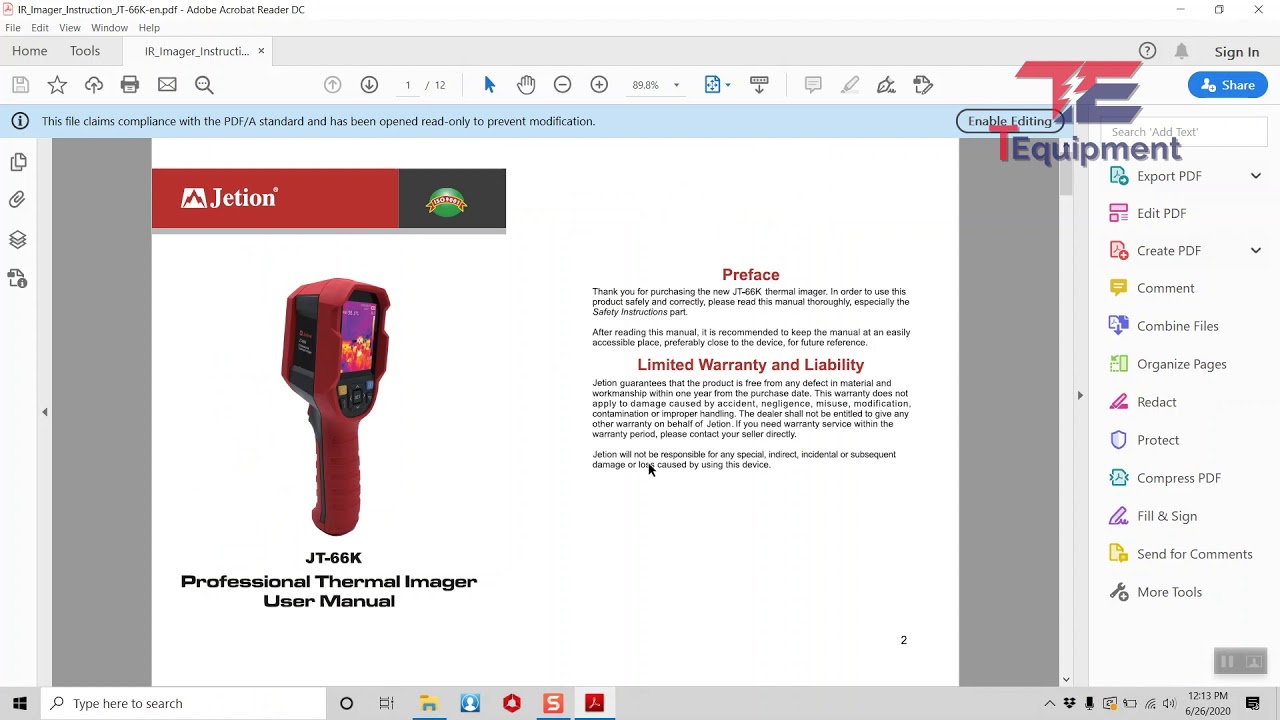Open Task View on taskbar
The image size is (1280, 720).
pos(387,703)
